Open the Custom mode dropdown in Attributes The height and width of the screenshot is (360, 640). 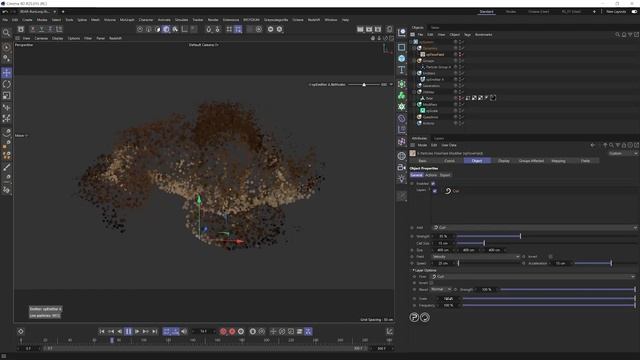pyautogui.click(x=623, y=153)
